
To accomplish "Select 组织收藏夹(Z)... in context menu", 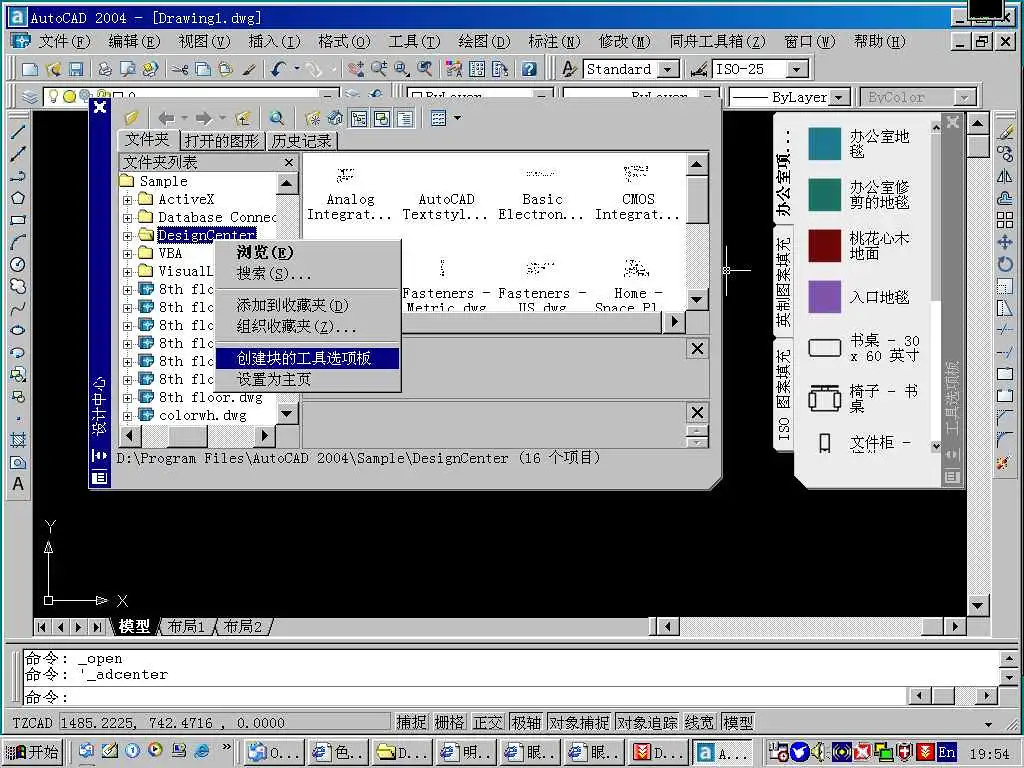I will (308, 326).
